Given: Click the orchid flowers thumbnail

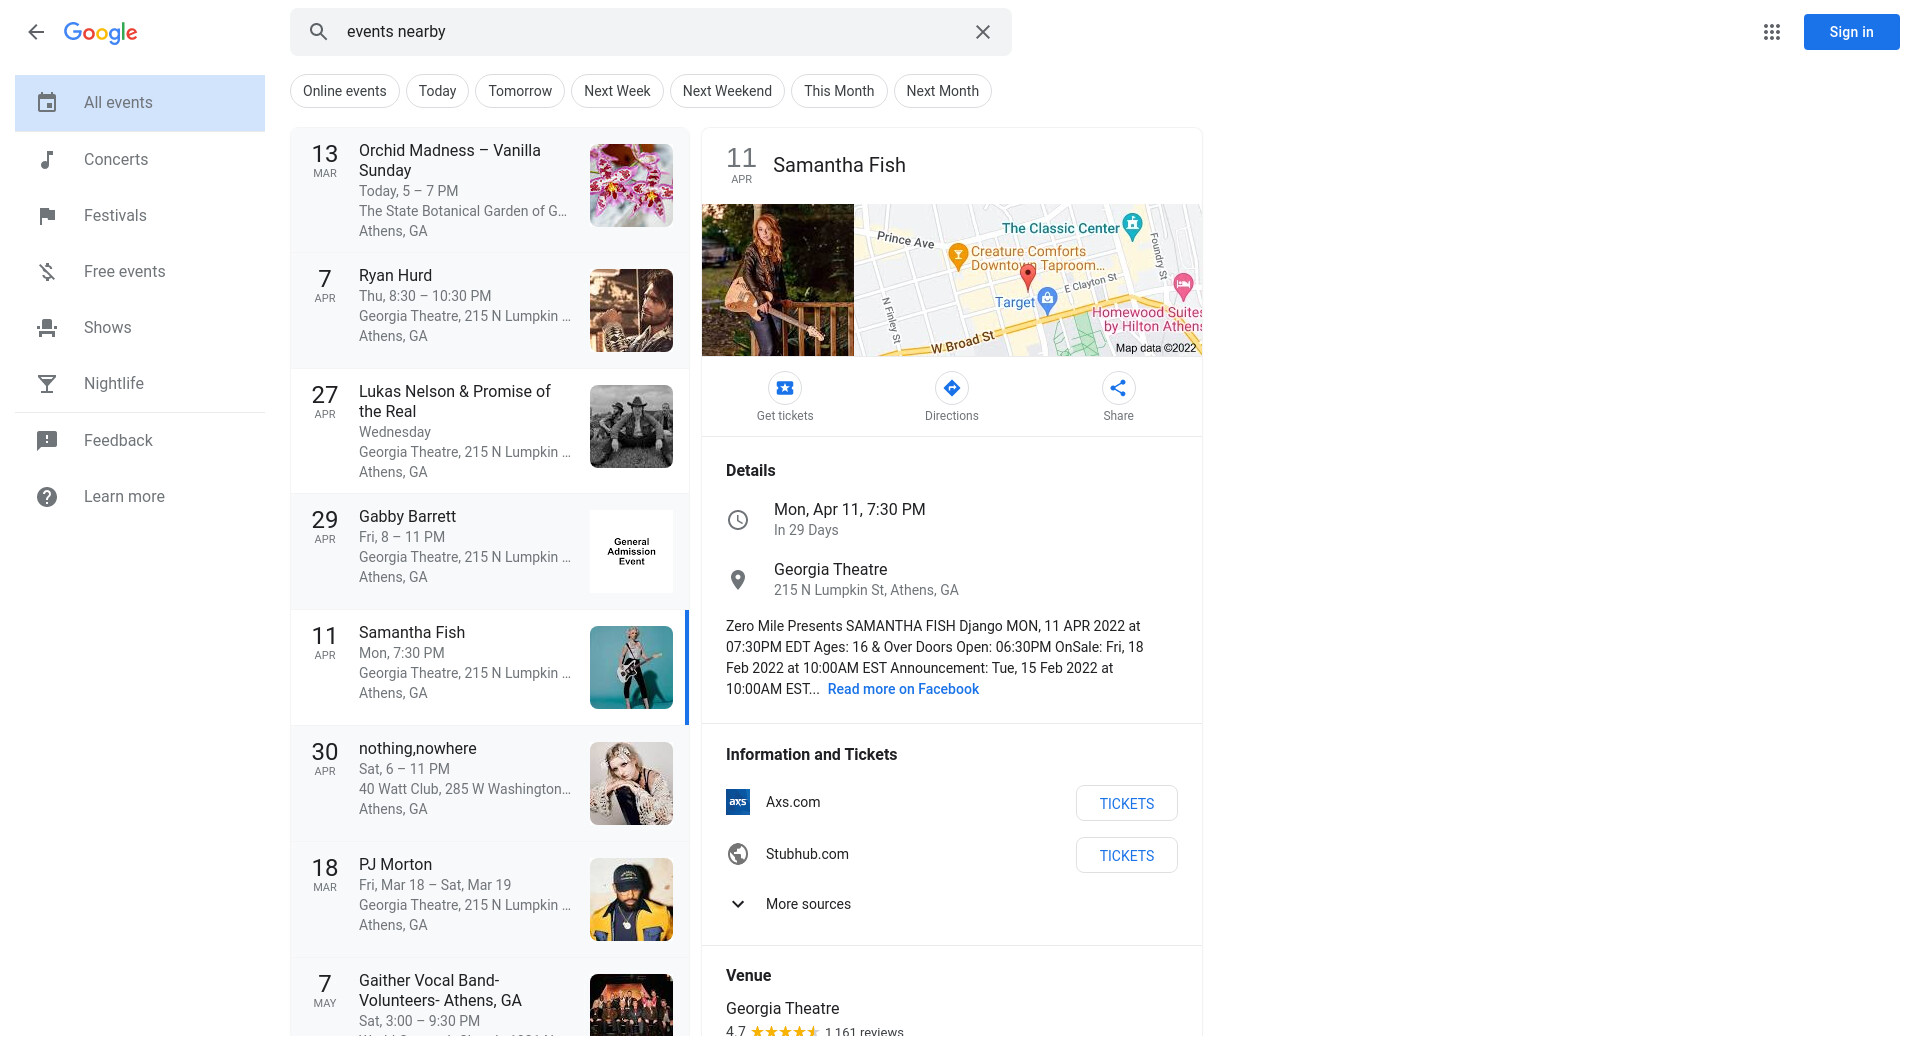Looking at the screenshot, I should pos(631,185).
